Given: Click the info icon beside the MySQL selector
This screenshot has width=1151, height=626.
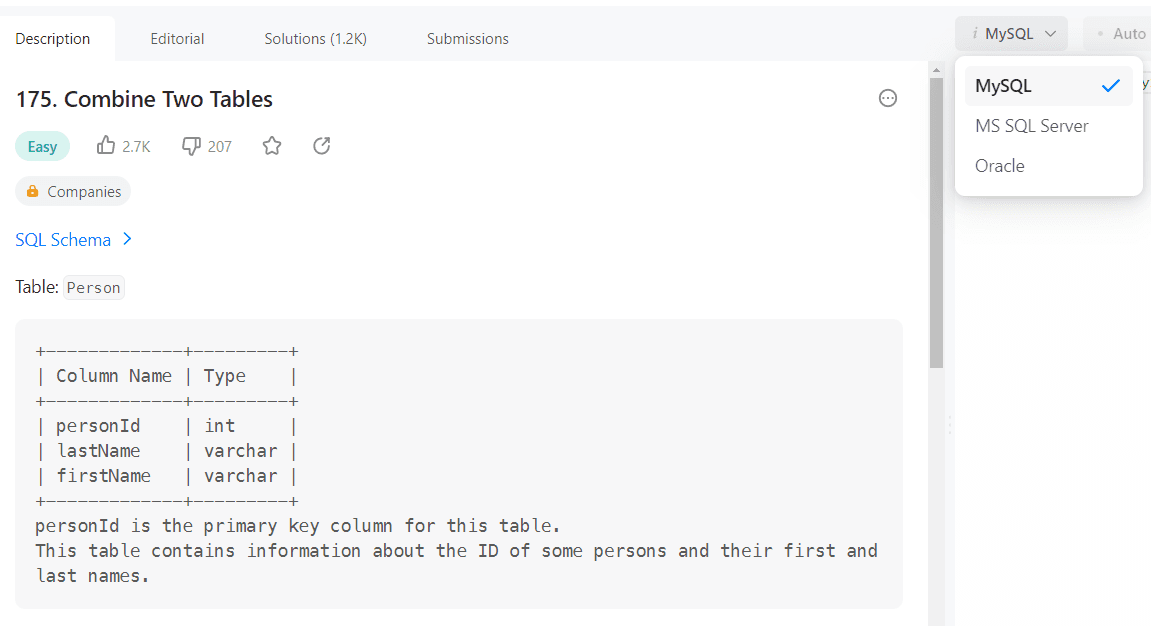Looking at the screenshot, I should 974,33.
